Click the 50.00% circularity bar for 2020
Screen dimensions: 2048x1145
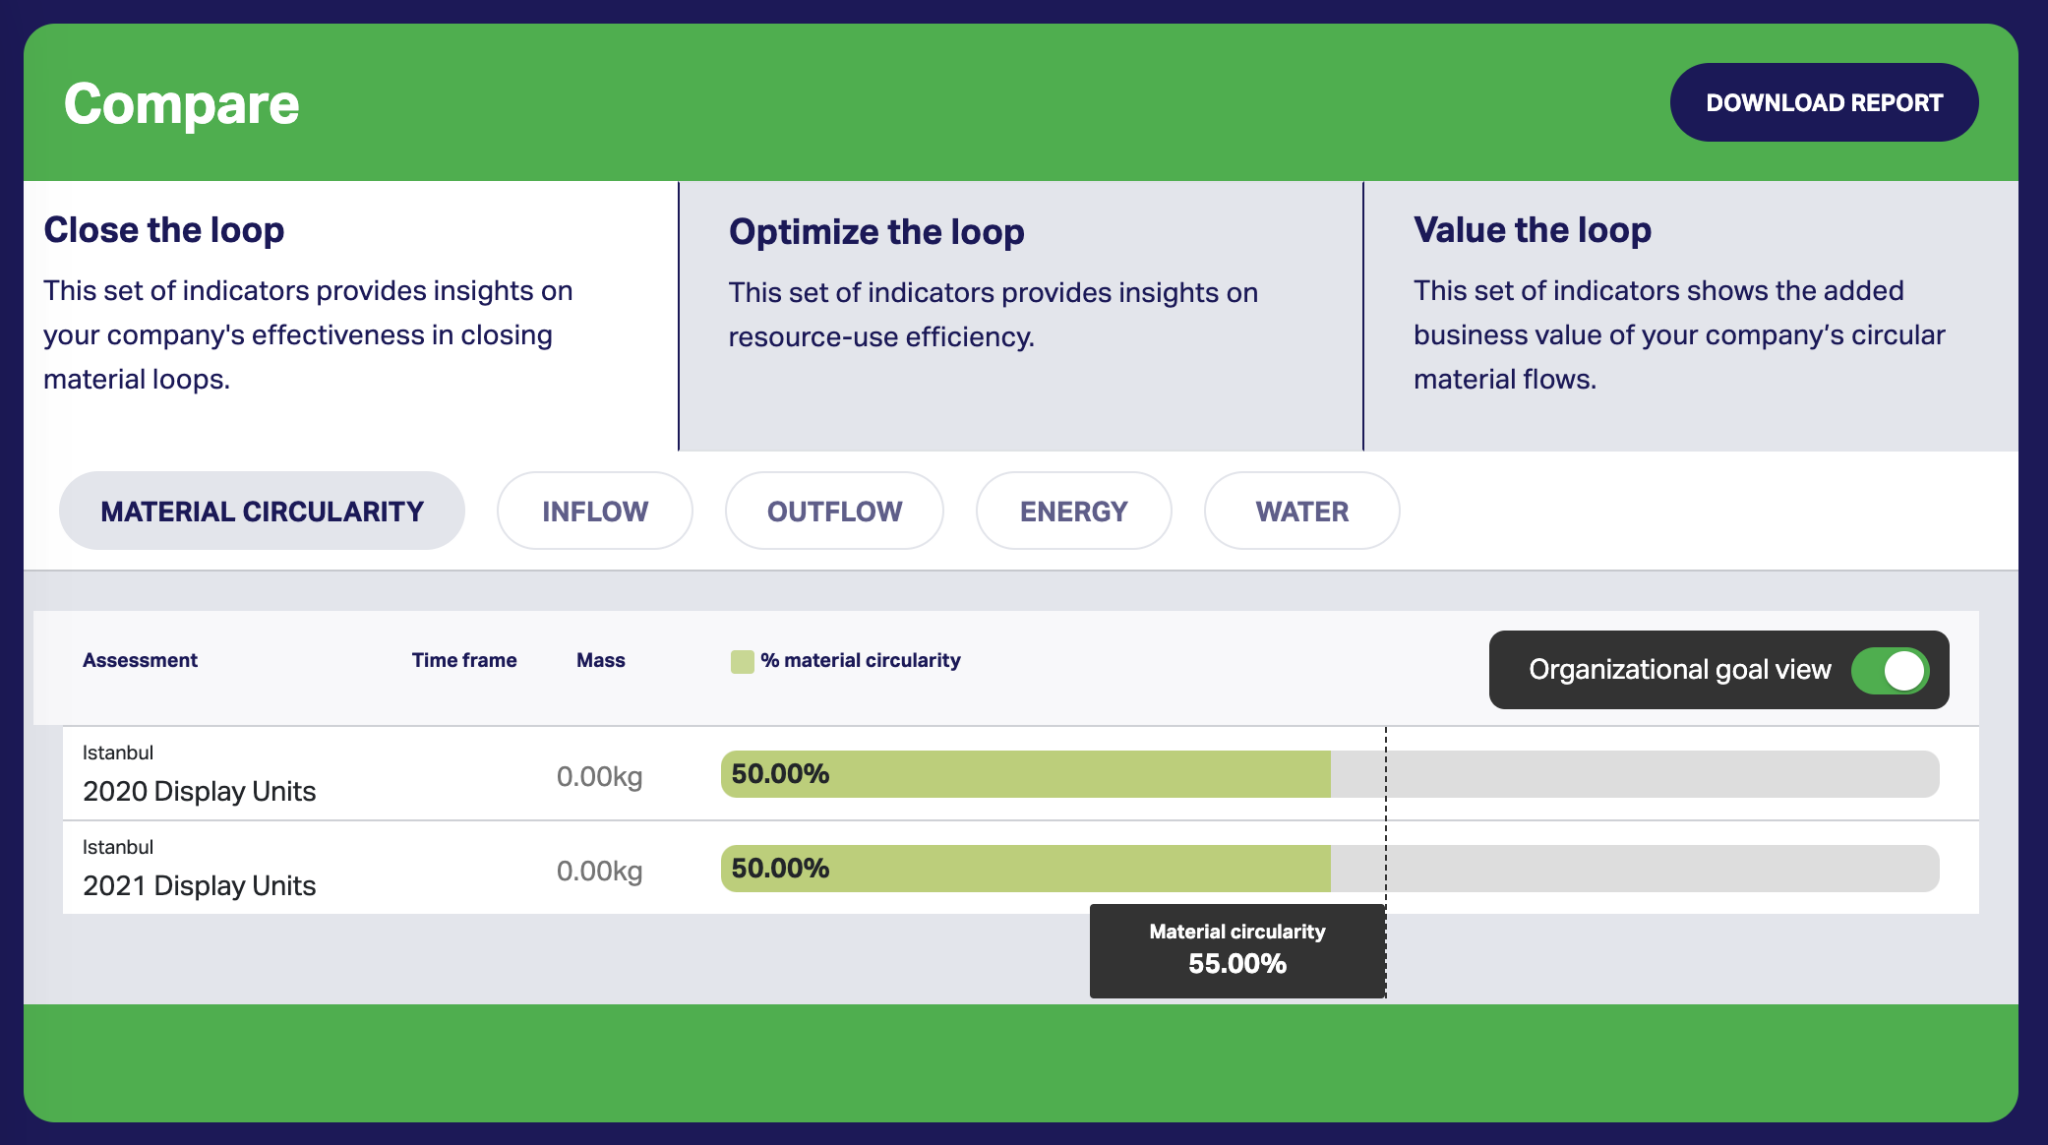(x=1024, y=773)
